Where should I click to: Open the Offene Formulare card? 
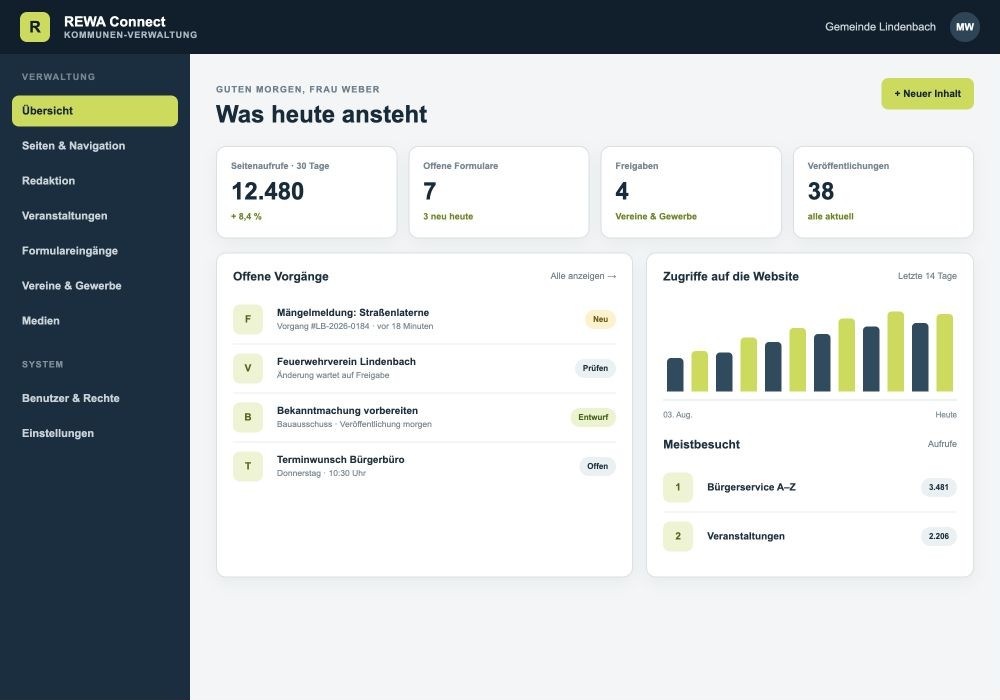499,192
